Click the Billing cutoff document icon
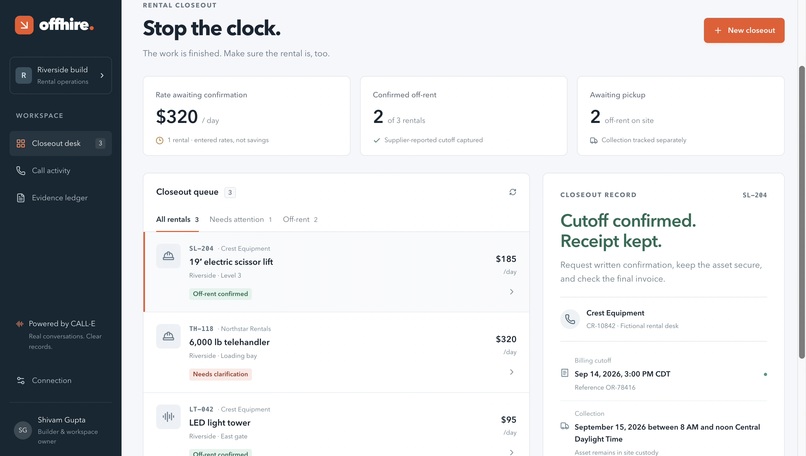806x456 pixels. (564, 373)
